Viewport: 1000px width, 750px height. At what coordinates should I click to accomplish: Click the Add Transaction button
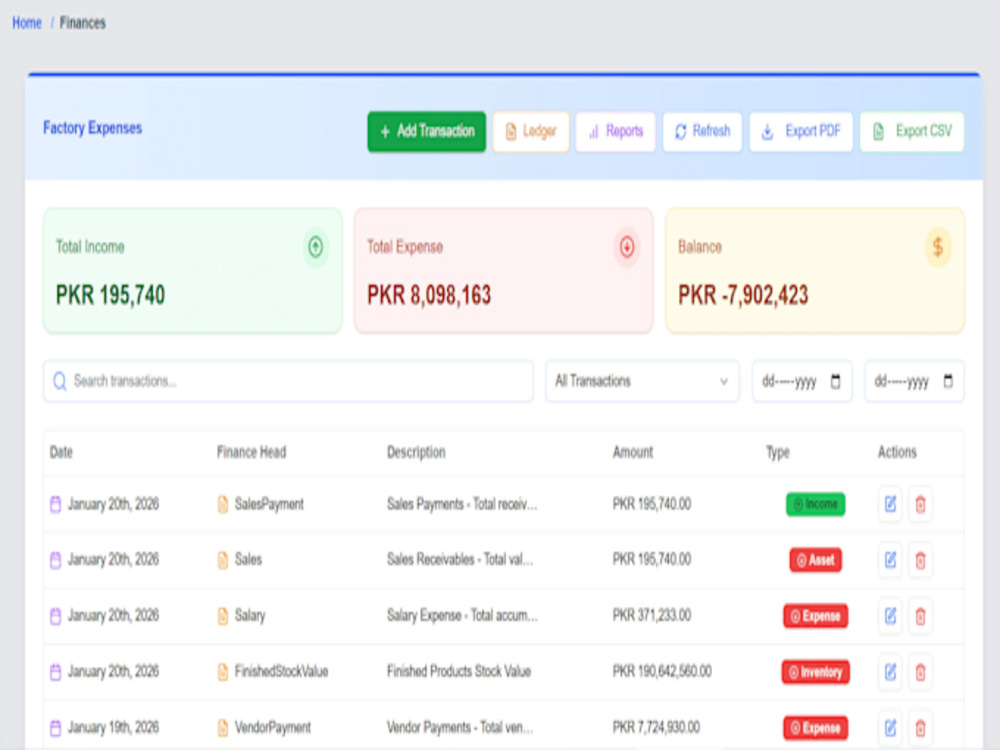(x=427, y=131)
